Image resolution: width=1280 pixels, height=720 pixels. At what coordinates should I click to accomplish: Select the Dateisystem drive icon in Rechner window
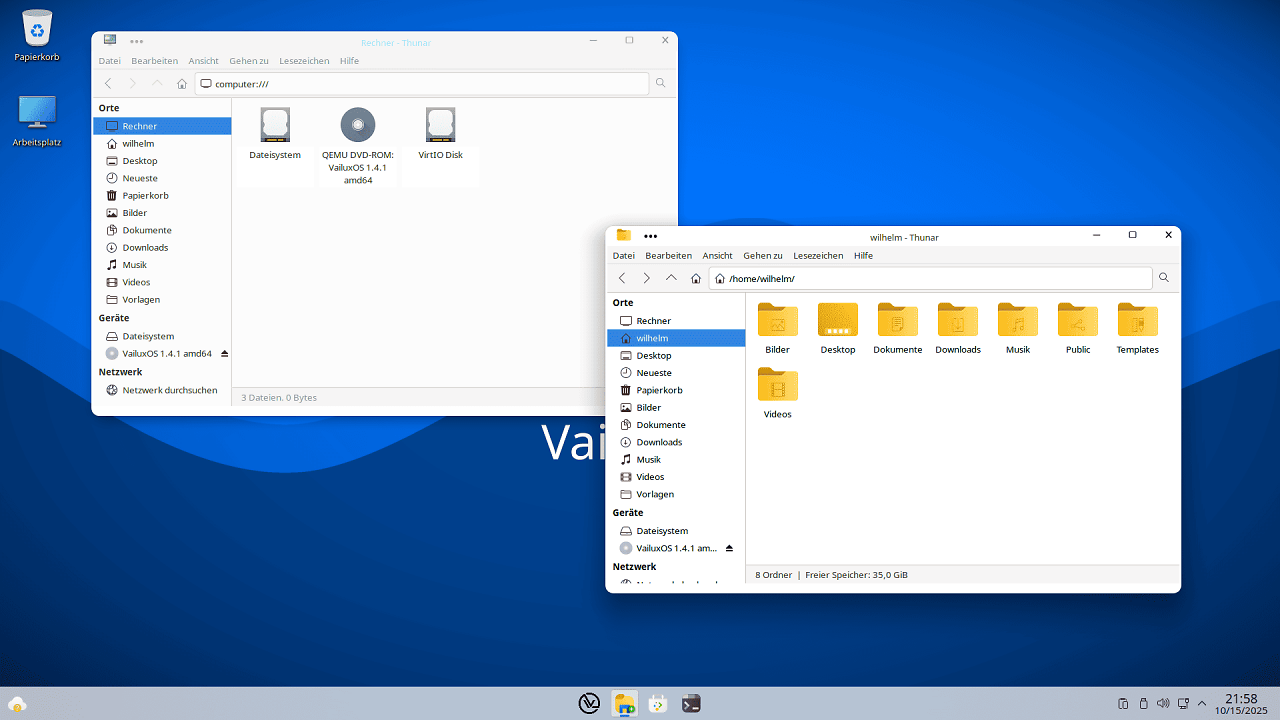[x=275, y=125]
